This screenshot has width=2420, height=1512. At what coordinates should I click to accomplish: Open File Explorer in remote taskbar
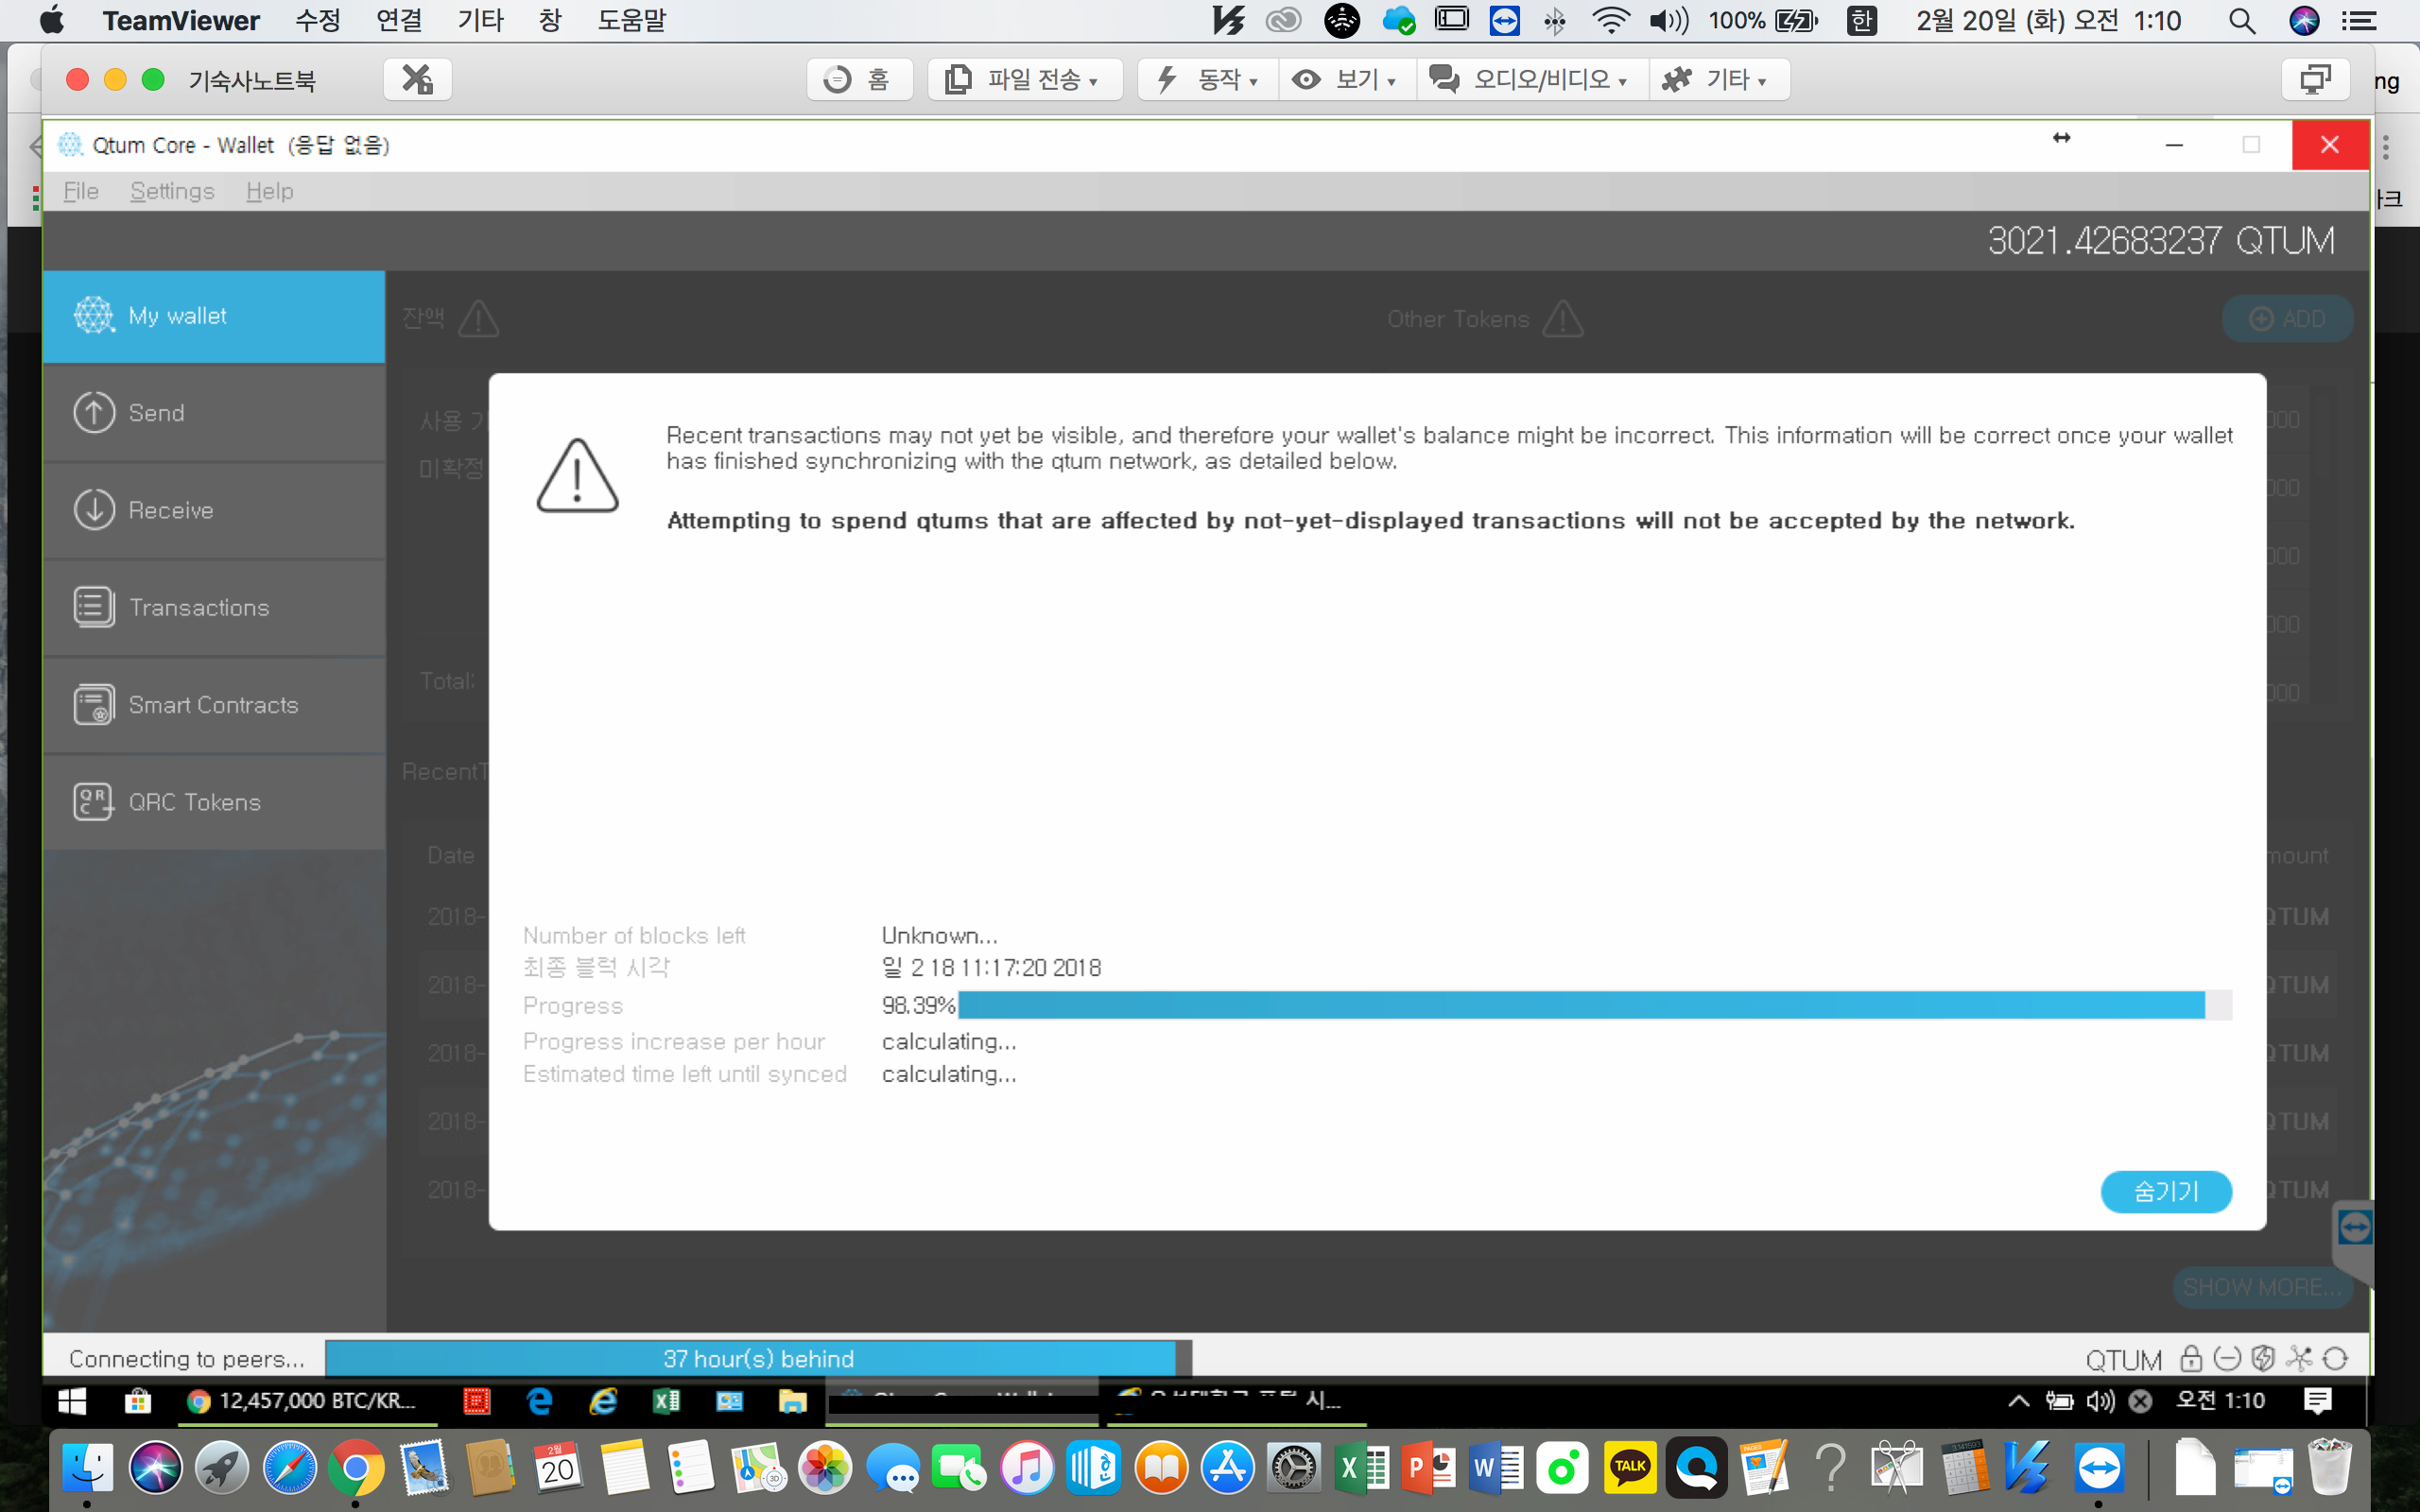[x=792, y=1401]
